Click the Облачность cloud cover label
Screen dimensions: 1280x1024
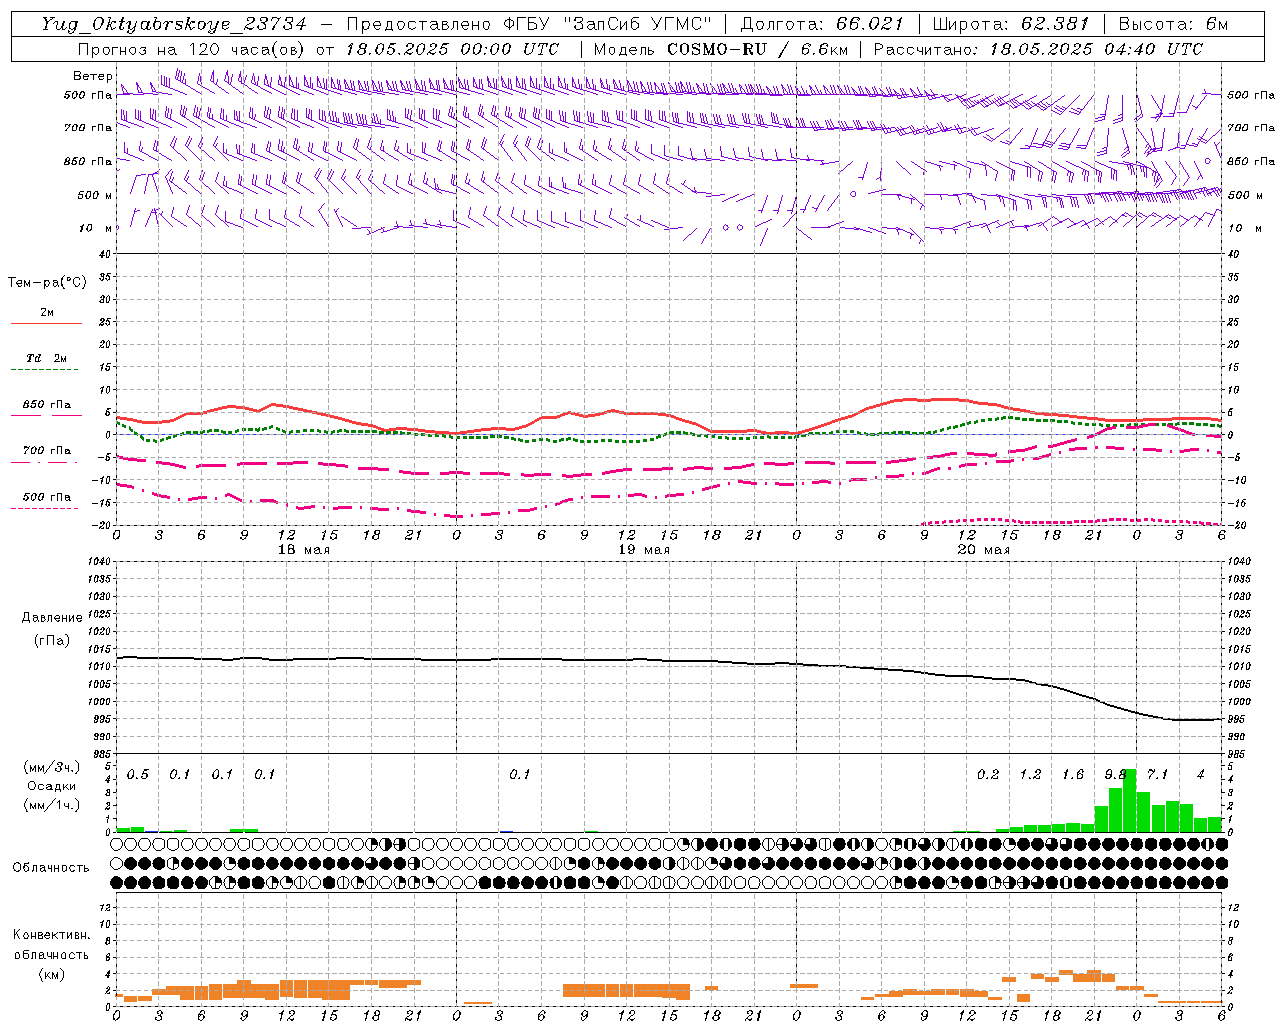(51, 868)
